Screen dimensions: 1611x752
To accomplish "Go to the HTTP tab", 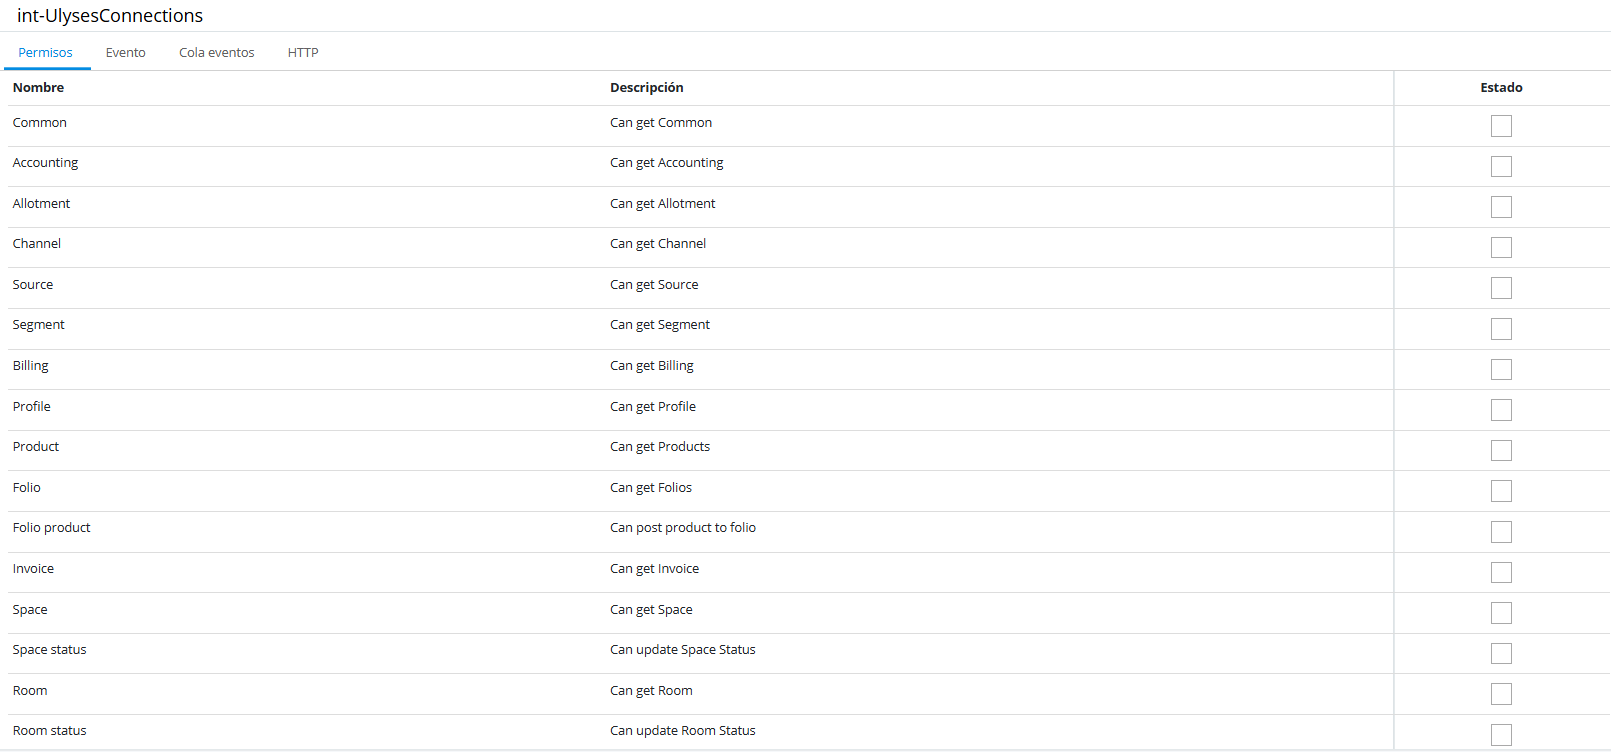I will click(x=303, y=53).
